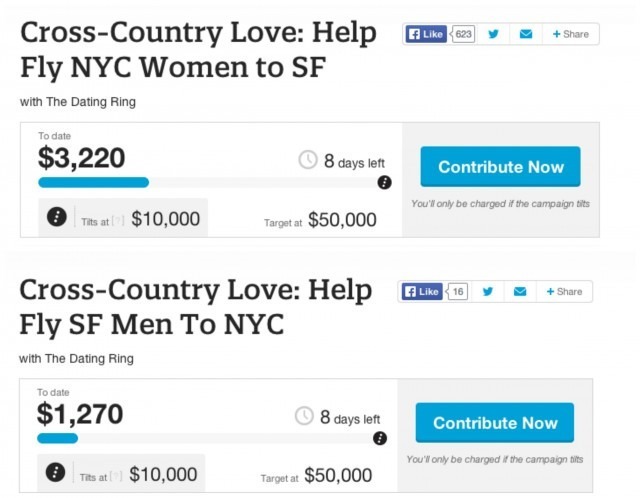
Task: Open the Tilts at help tooltip in first campaign
Action: pos(118,222)
